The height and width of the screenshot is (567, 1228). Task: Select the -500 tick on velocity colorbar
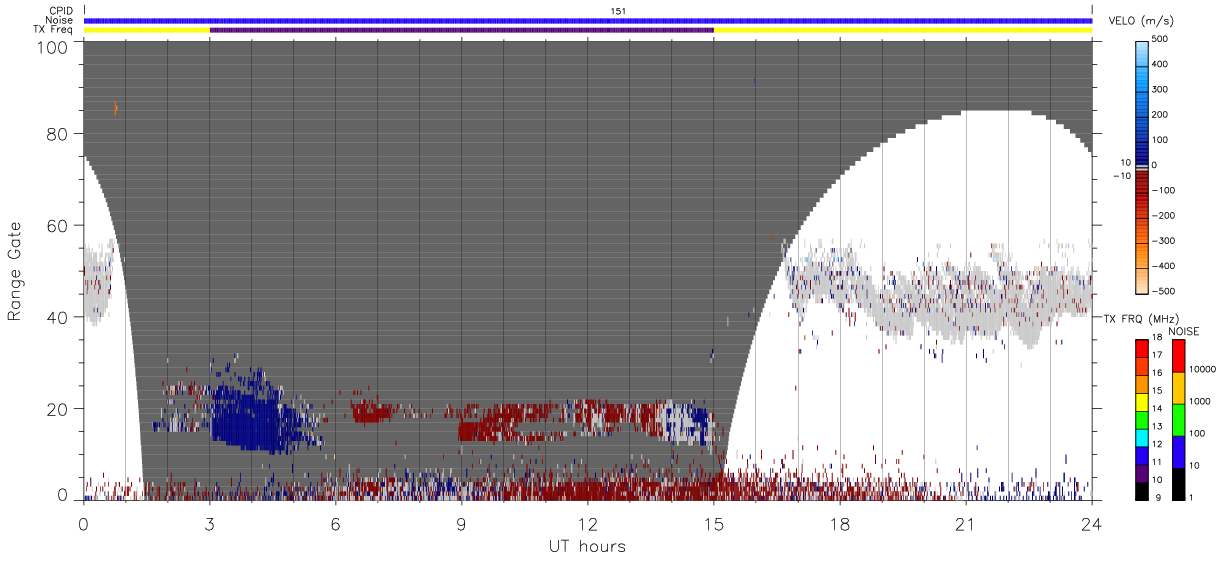[x=1163, y=291]
